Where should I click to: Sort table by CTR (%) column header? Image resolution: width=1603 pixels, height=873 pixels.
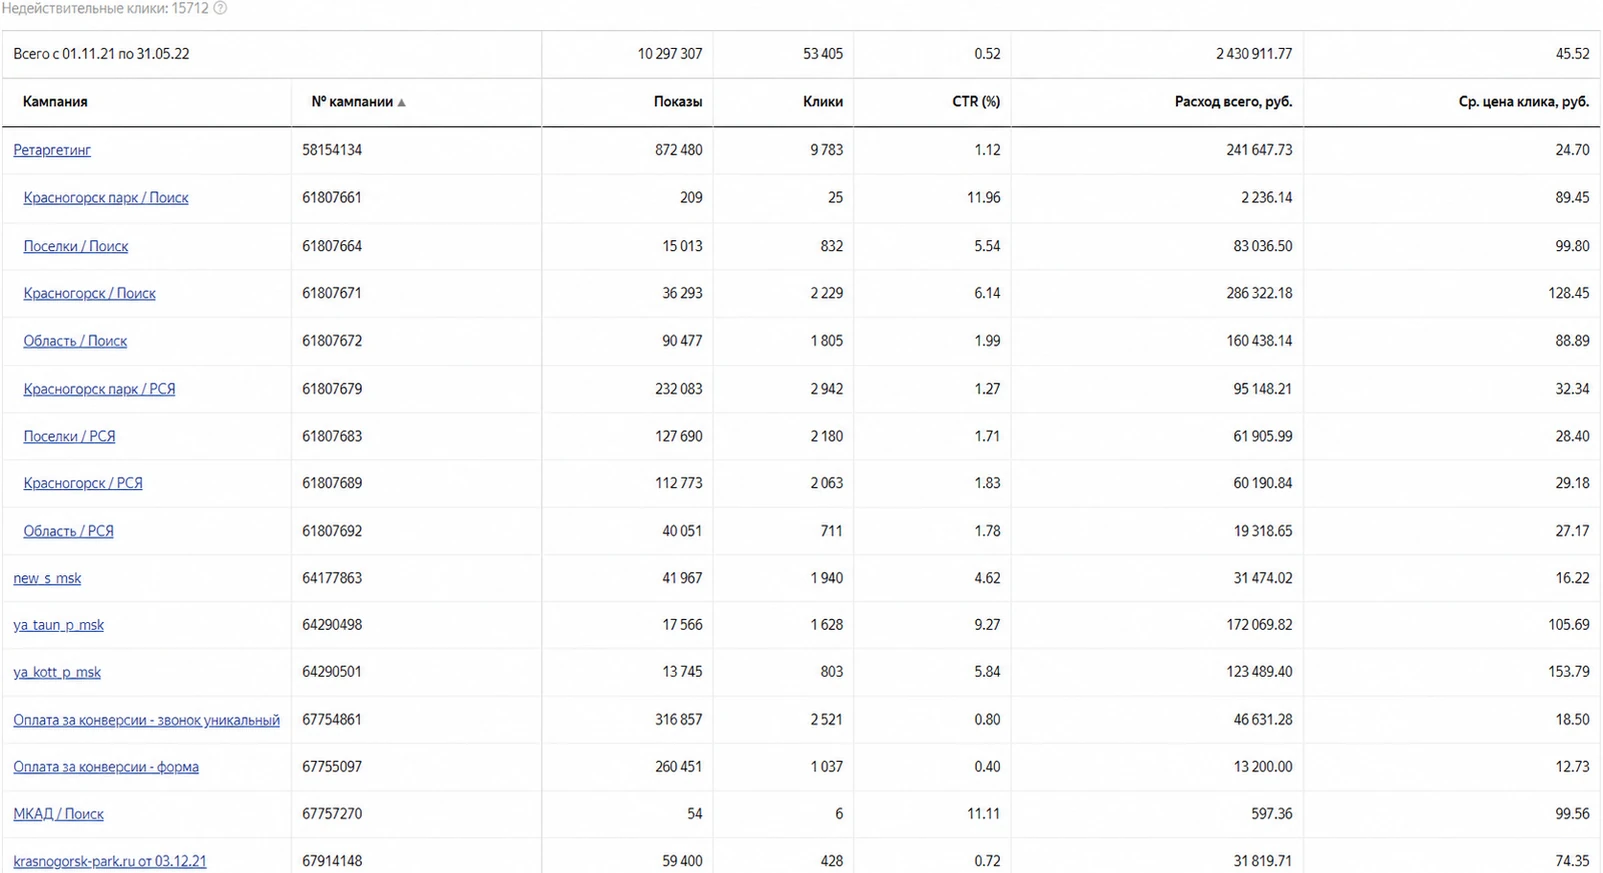tap(976, 102)
